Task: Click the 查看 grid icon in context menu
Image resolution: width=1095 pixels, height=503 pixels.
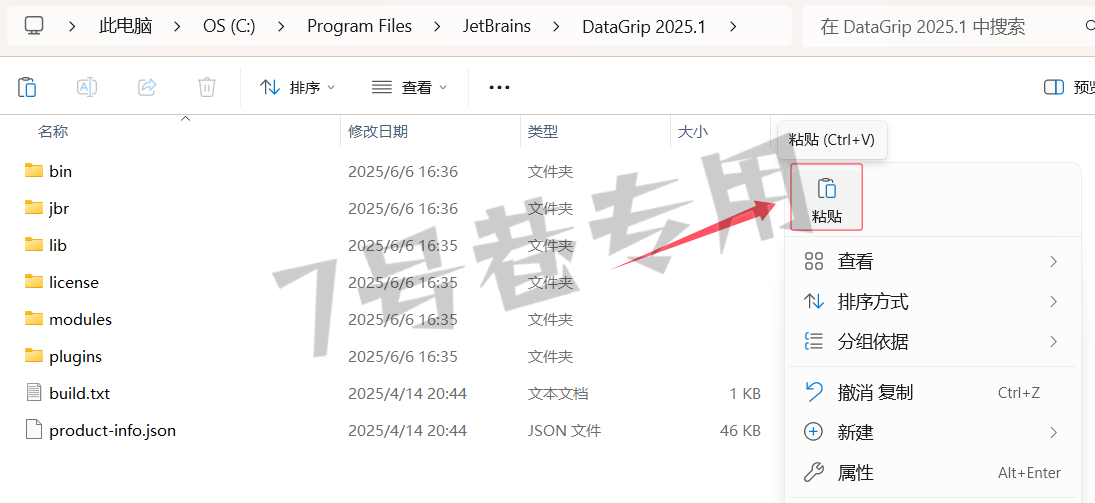Action: click(x=814, y=262)
